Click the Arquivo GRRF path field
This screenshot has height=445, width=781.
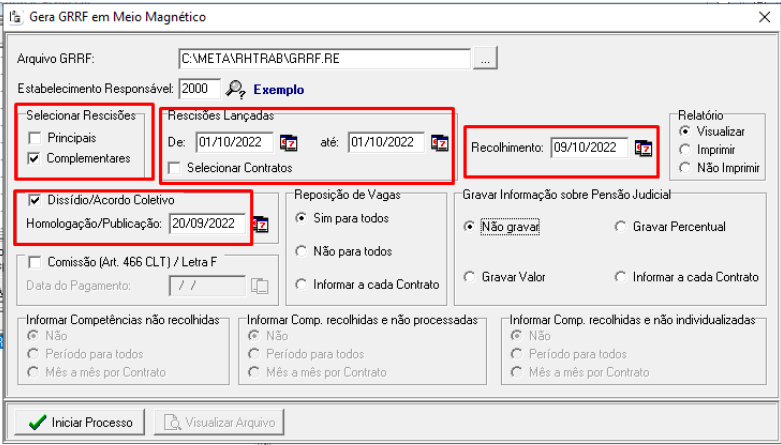tap(324, 59)
